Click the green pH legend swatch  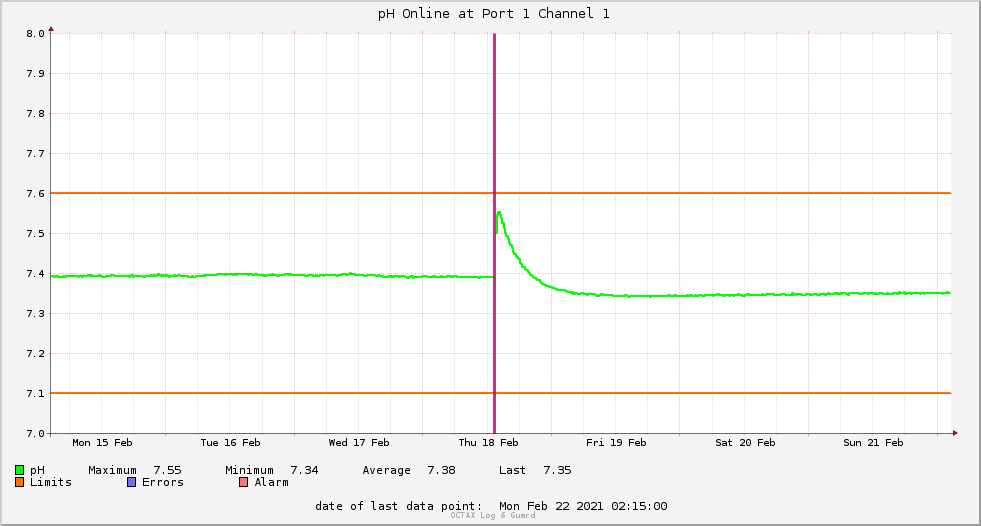(19, 470)
